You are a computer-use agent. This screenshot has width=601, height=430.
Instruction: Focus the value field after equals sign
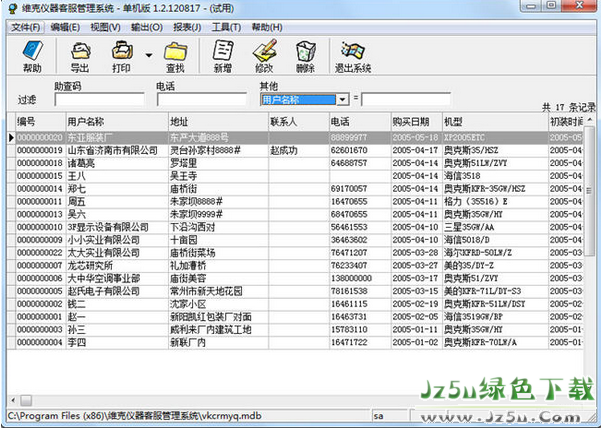(x=406, y=100)
